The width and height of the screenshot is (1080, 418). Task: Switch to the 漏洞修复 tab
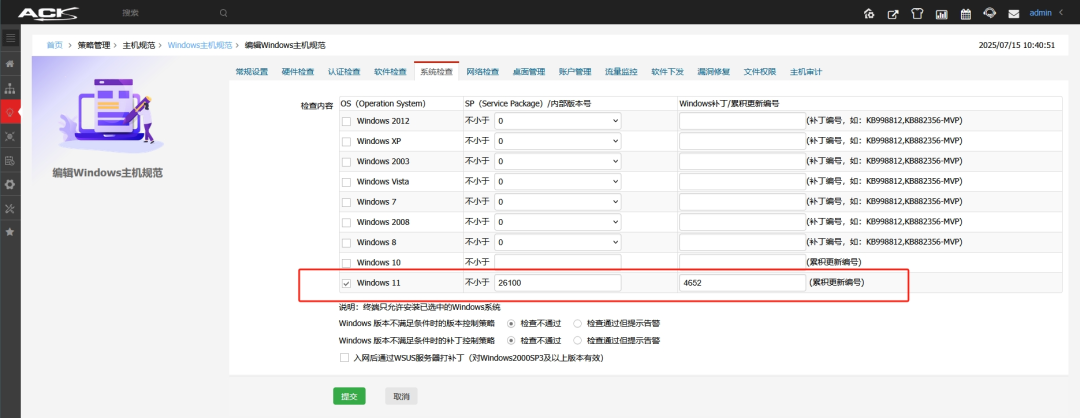click(x=714, y=72)
